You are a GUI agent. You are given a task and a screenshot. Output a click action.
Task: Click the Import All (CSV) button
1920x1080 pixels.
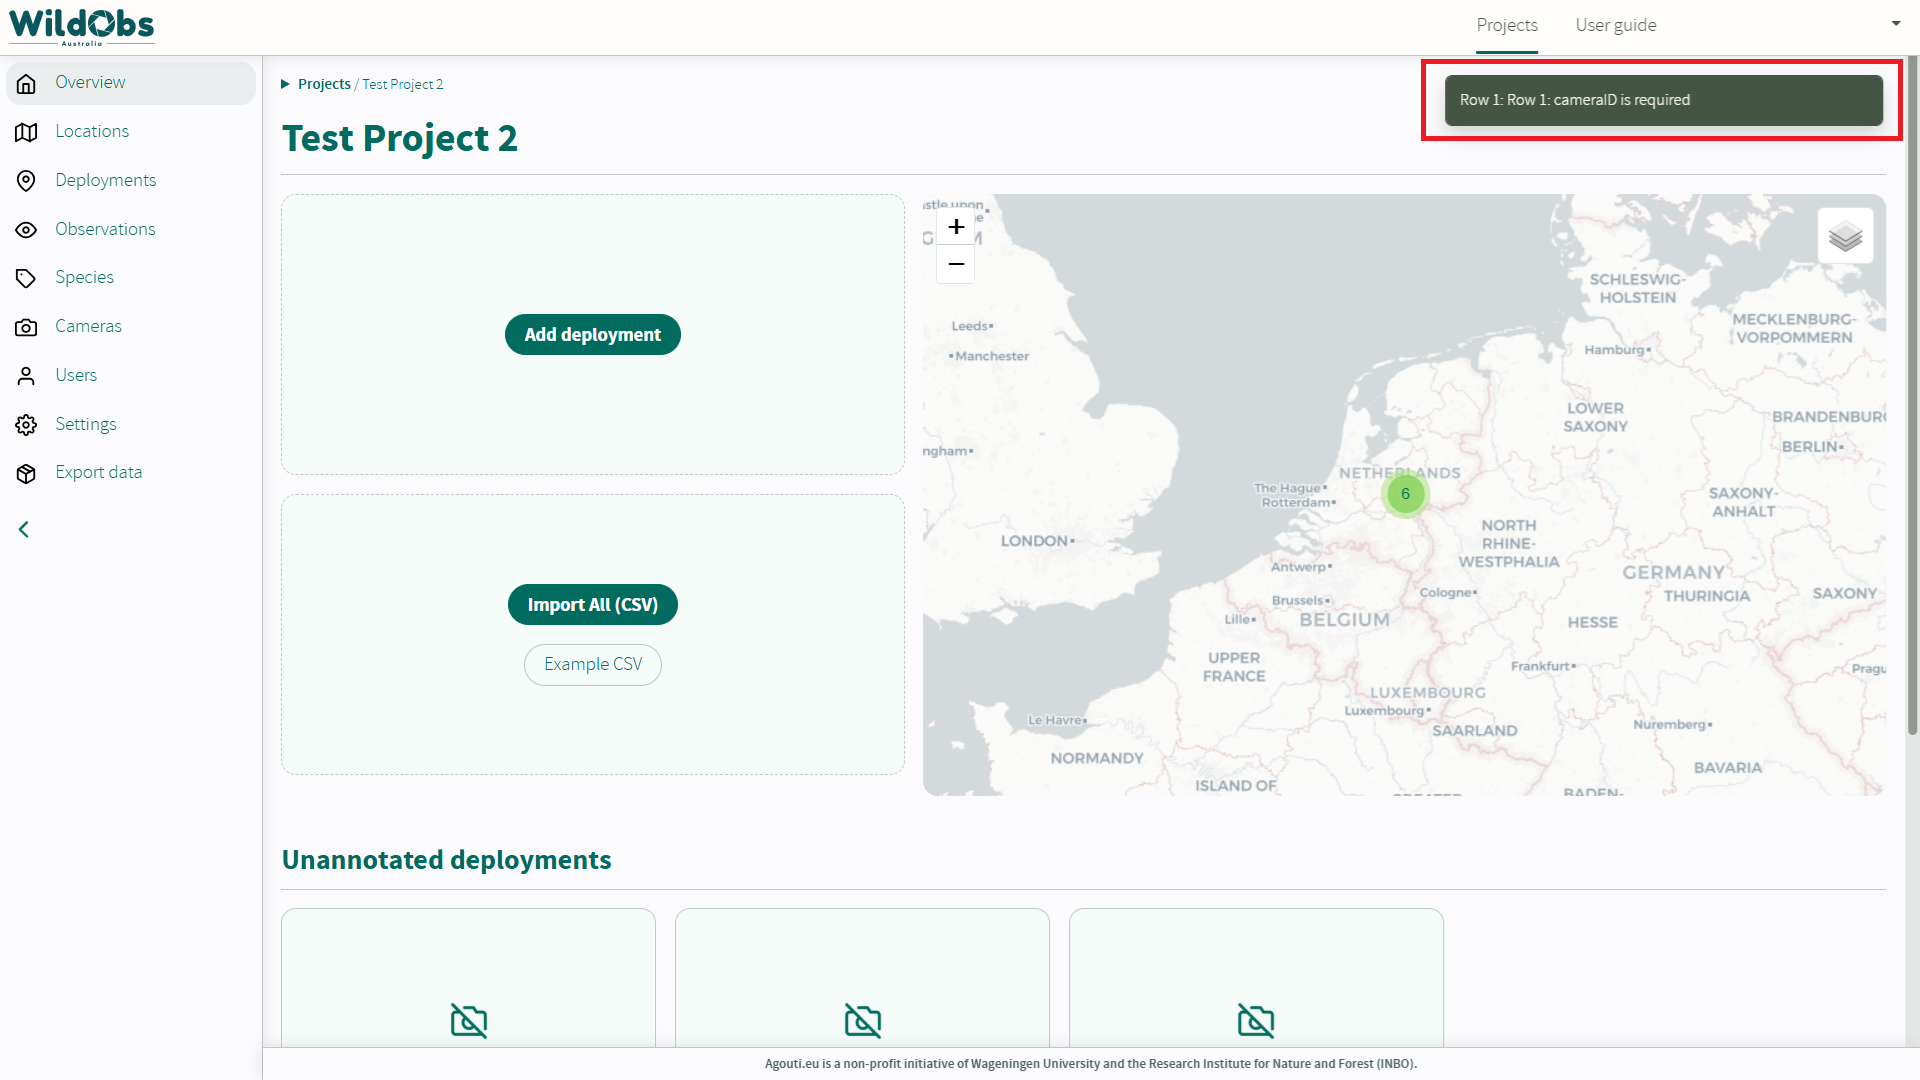[x=593, y=605]
